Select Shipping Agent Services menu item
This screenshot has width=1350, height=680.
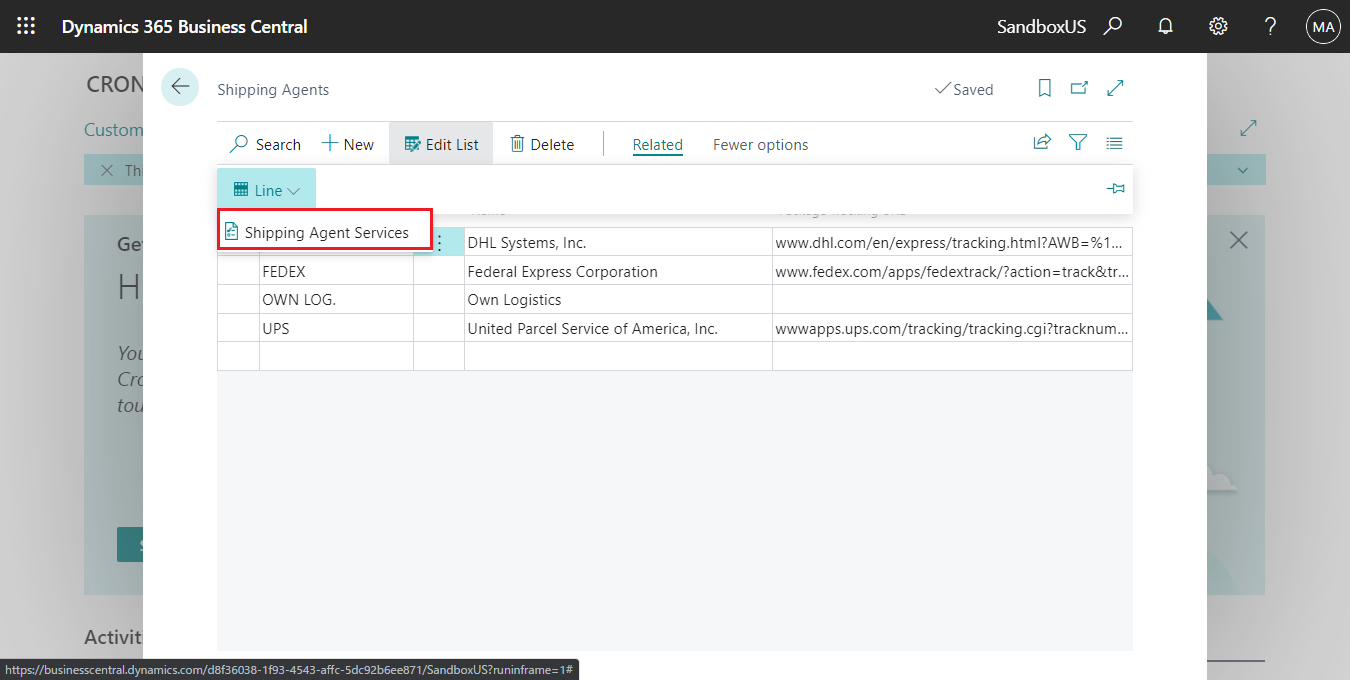(326, 232)
